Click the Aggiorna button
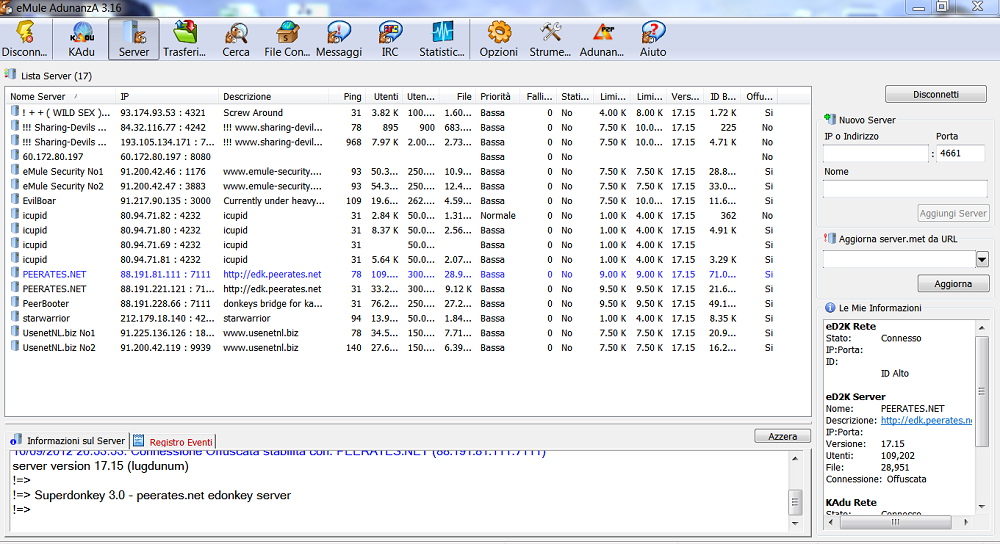 click(x=953, y=284)
